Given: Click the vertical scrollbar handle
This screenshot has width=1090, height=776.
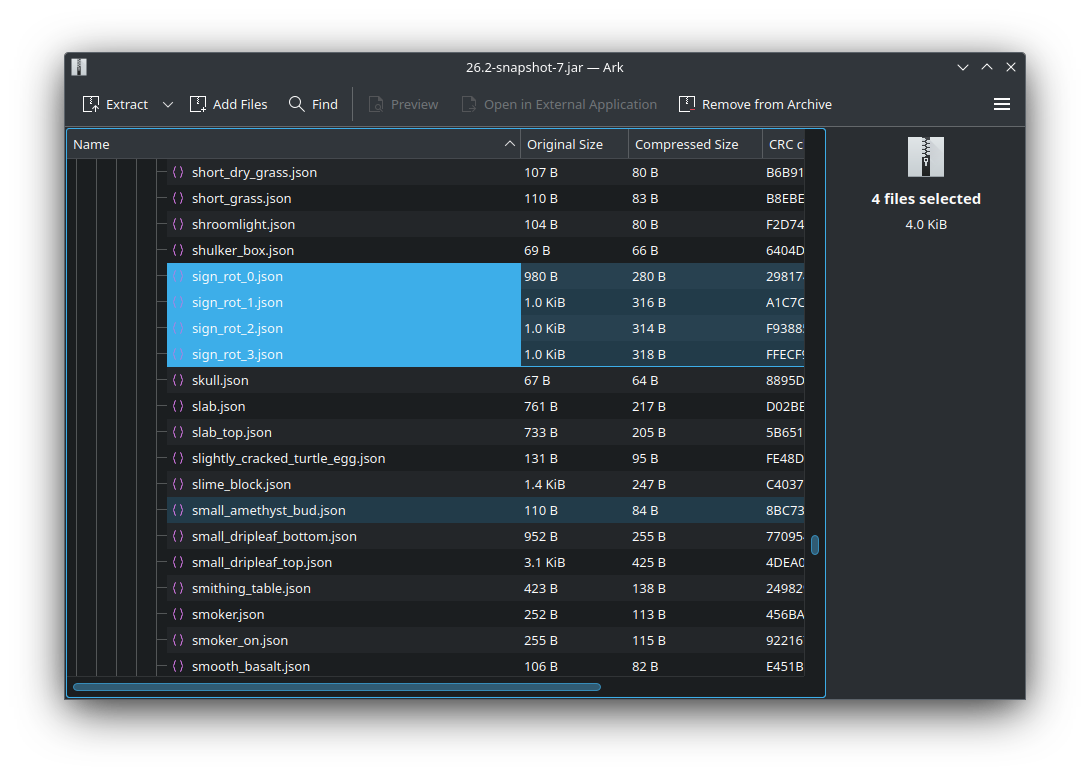Looking at the screenshot, I should click(x=815, y=545).
